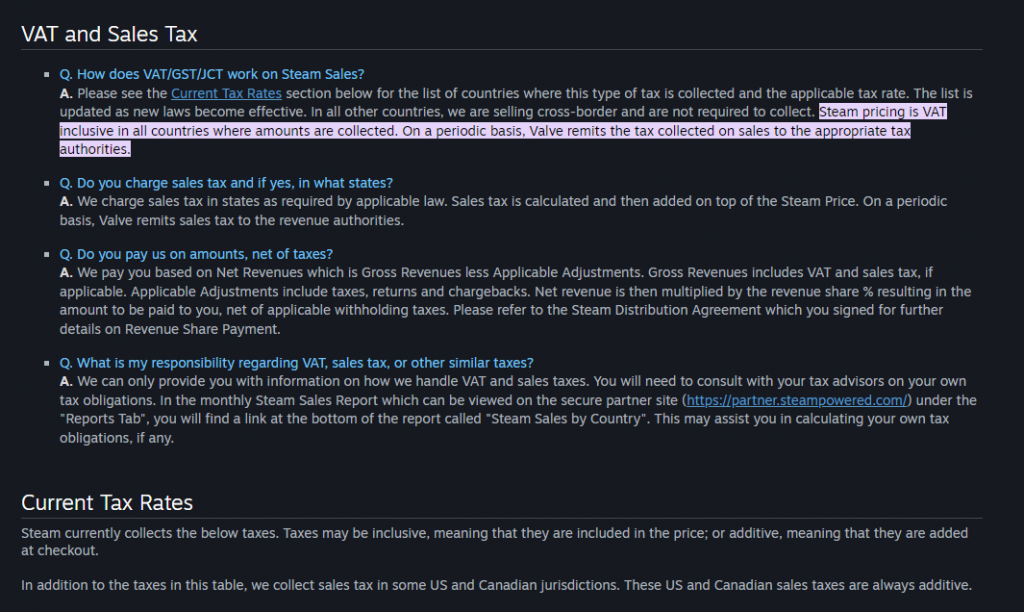
Task: Click bullet marker beside the responsibility question
Action: point(46,363)
